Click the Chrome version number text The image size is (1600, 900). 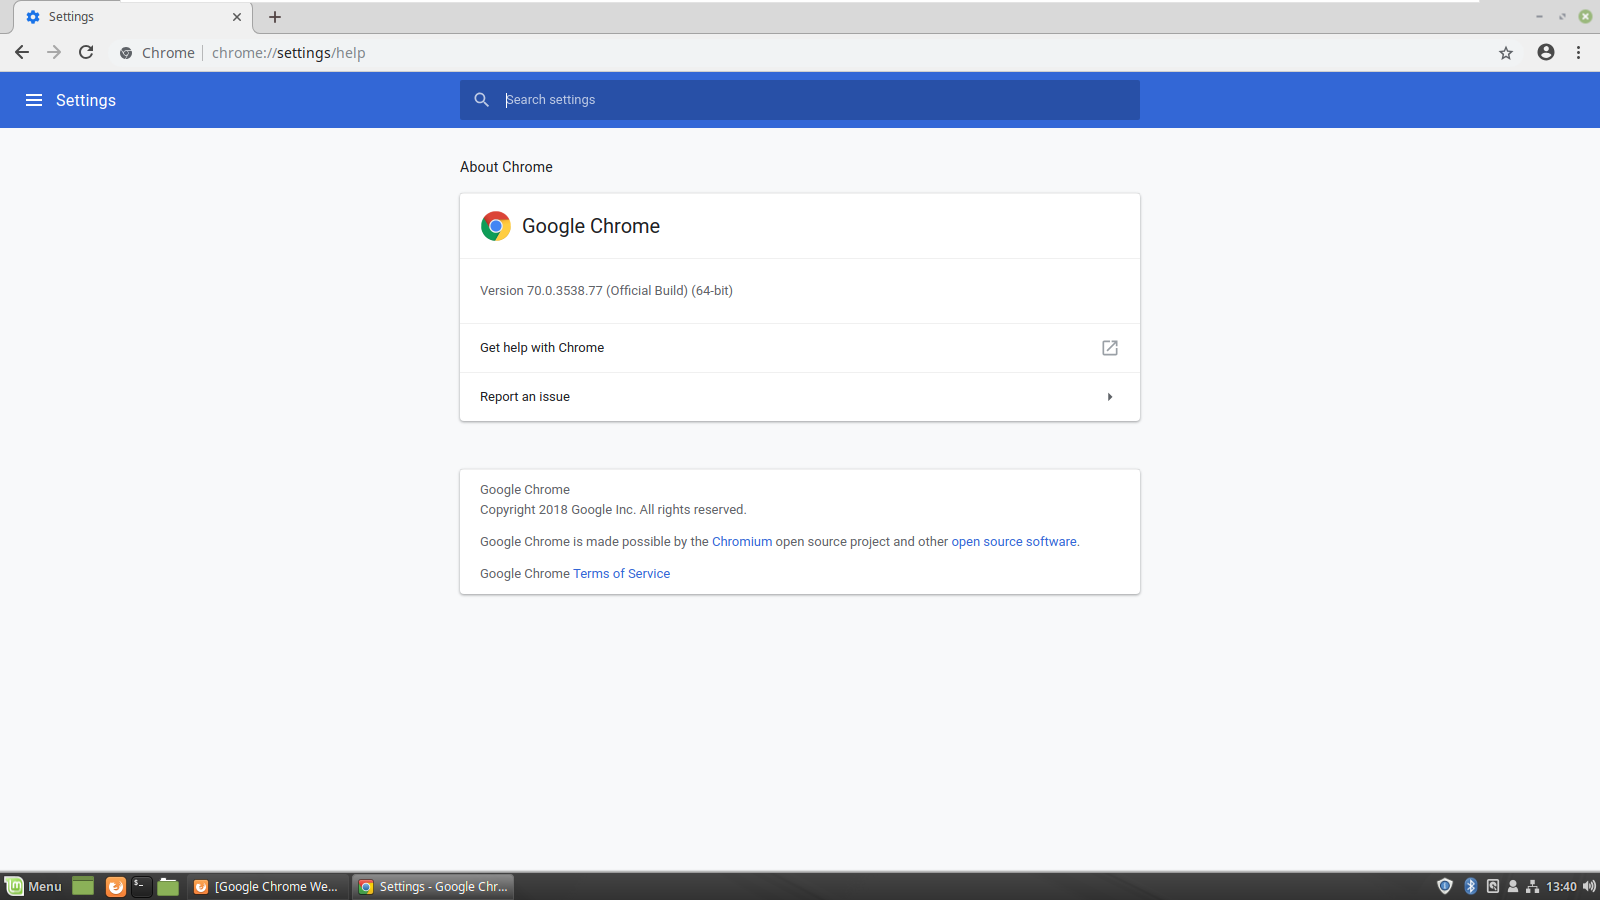point(606,291)
